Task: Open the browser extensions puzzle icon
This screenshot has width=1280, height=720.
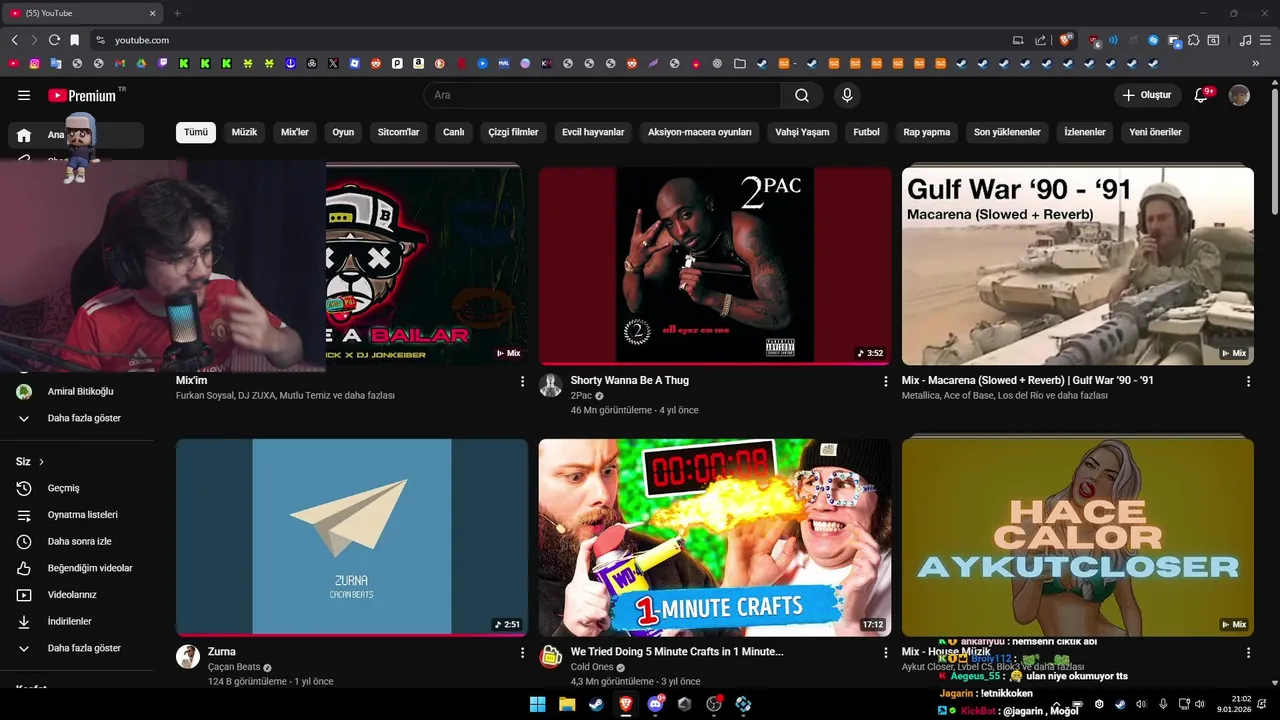Action: tap(1193, 40)
